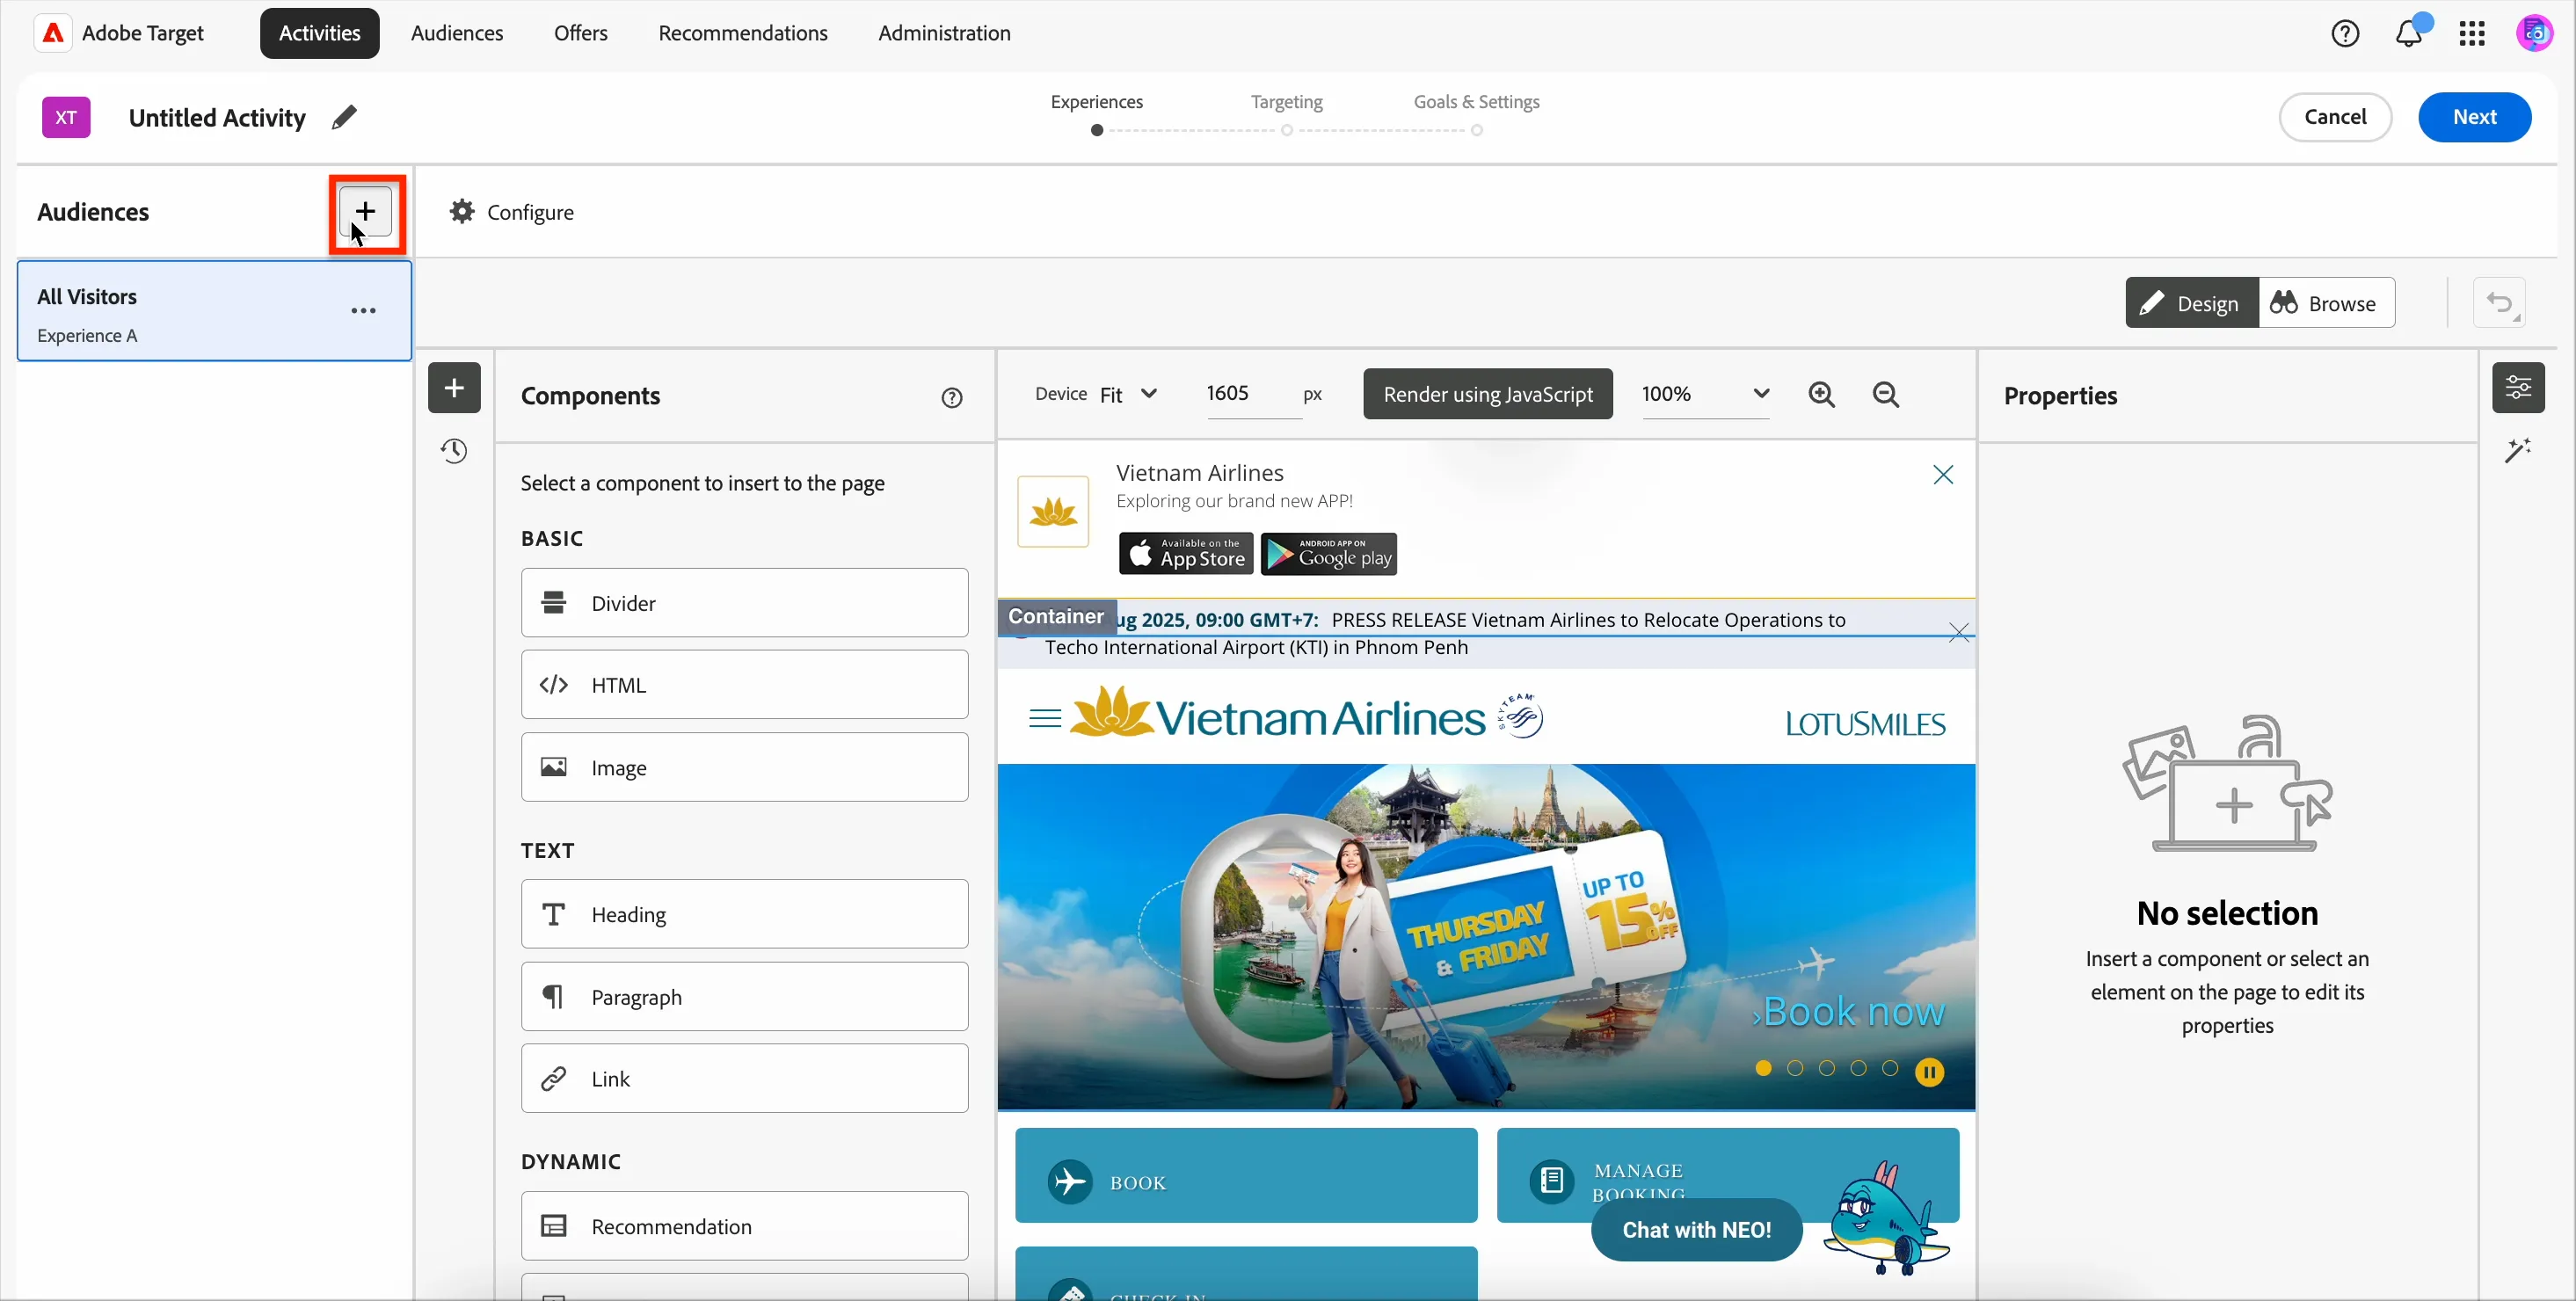The width and height of the screenshot is (2576, 1301).
Task: Open the Help icon in the top bar
Action: point(2345,34)
